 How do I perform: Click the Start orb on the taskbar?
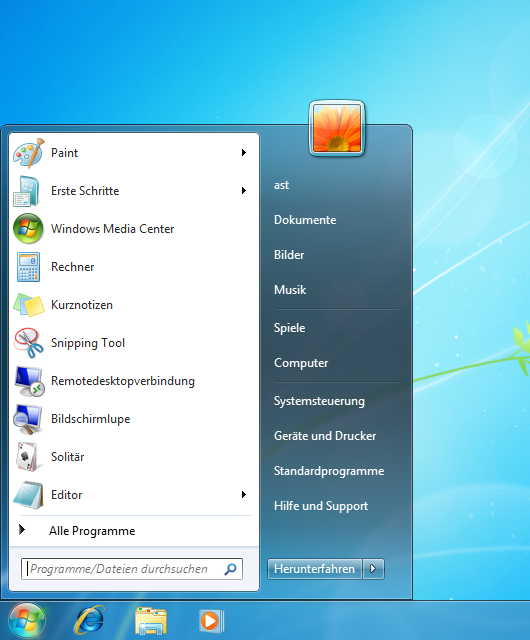(x=27, y=621)
